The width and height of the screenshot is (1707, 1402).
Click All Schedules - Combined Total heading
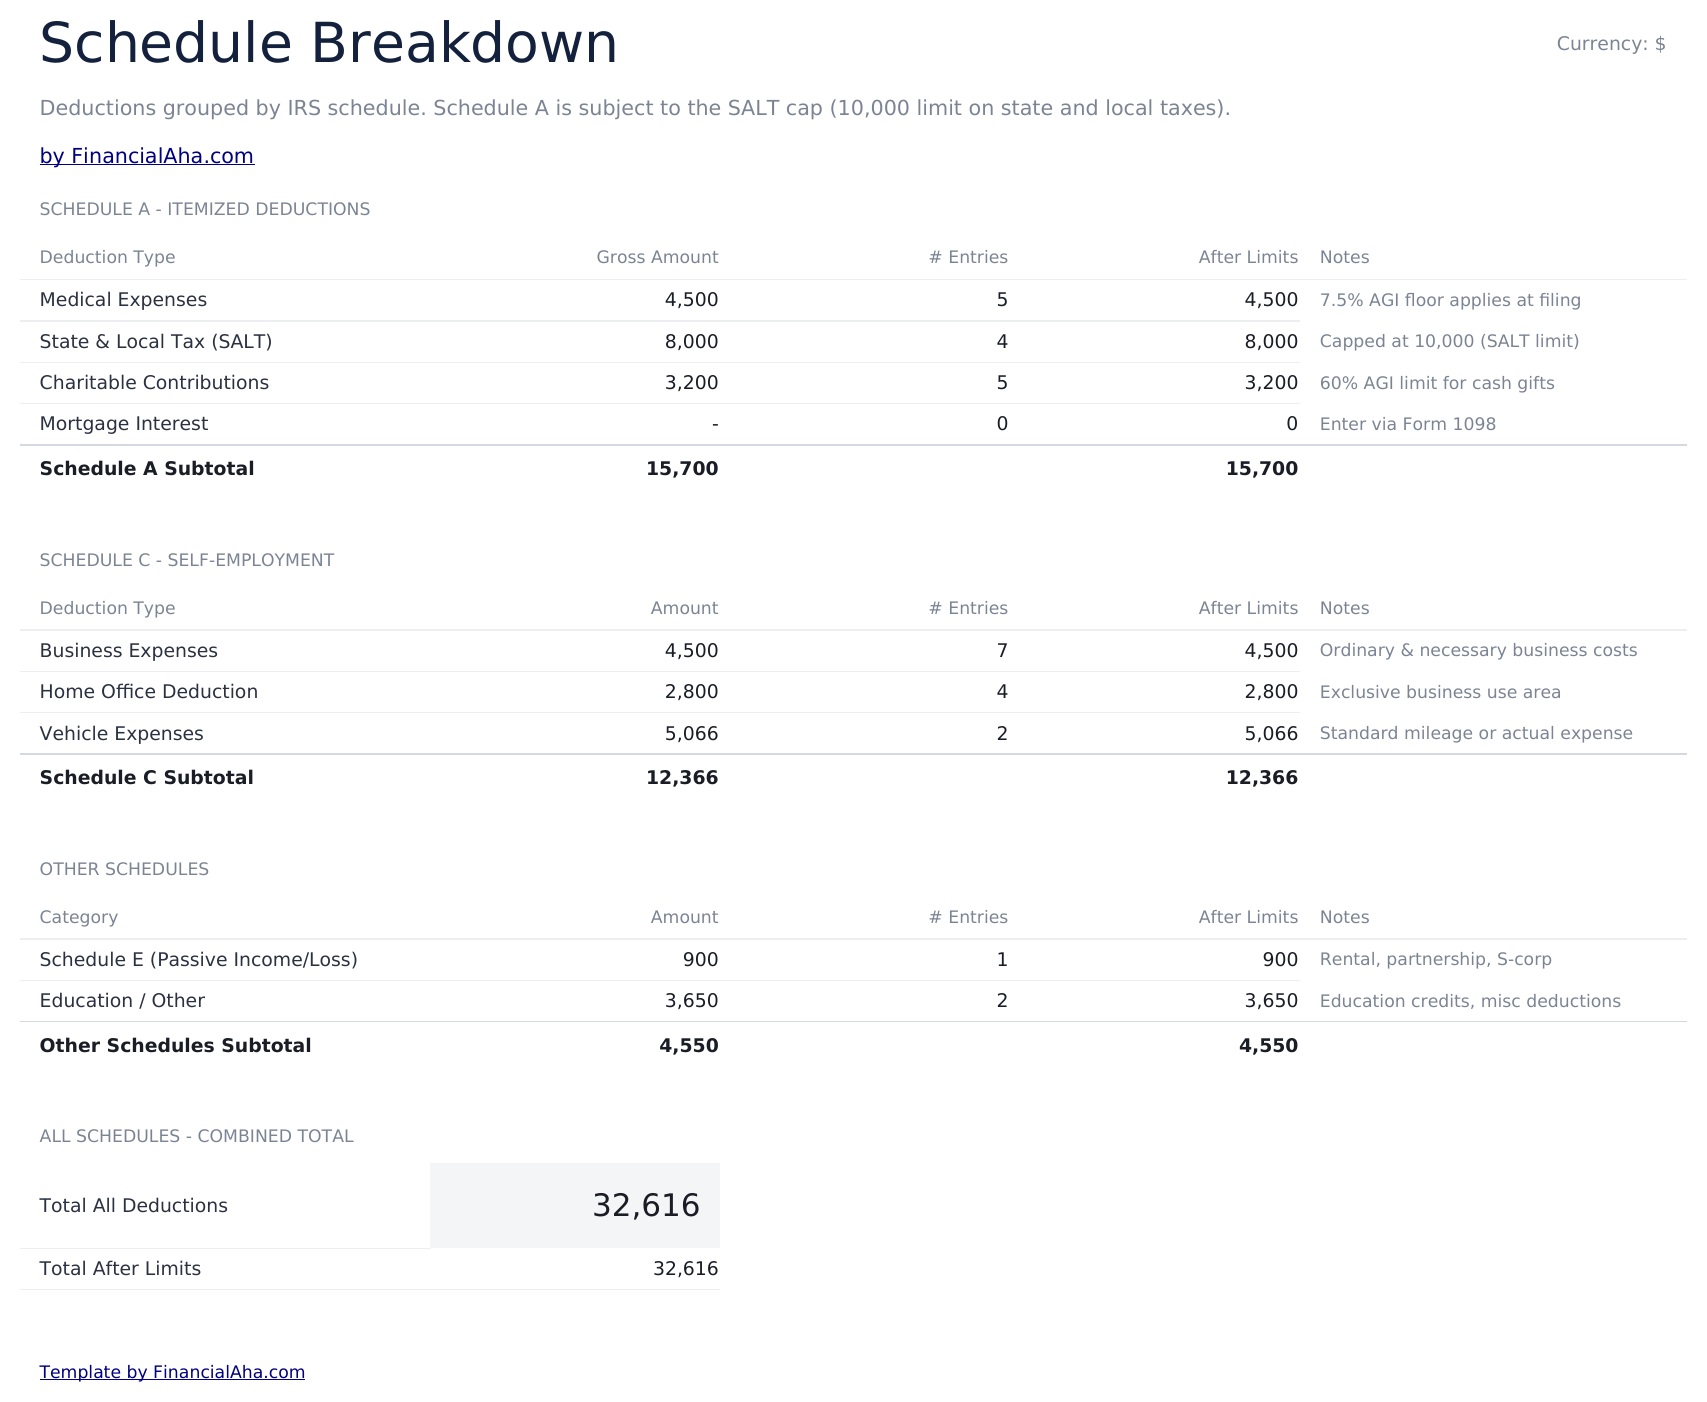coord(197,1136)
